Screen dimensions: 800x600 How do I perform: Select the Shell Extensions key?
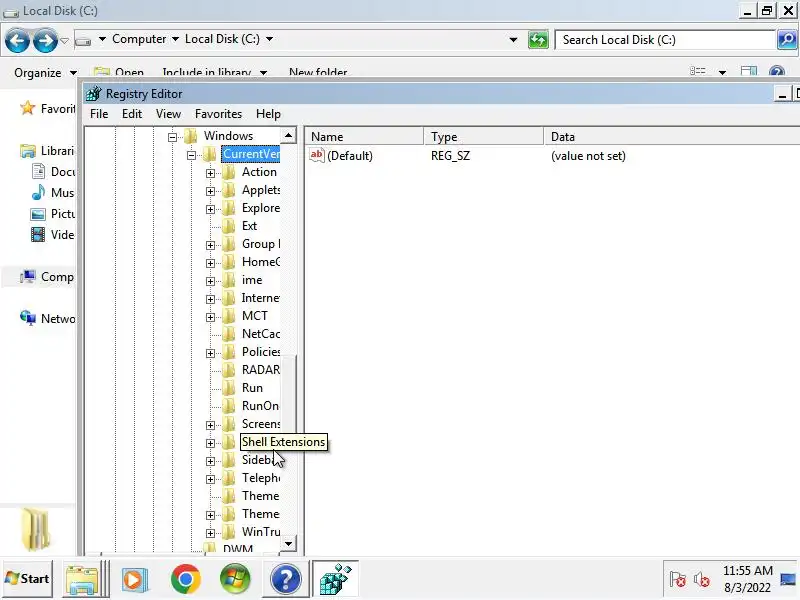coord(283,442)
